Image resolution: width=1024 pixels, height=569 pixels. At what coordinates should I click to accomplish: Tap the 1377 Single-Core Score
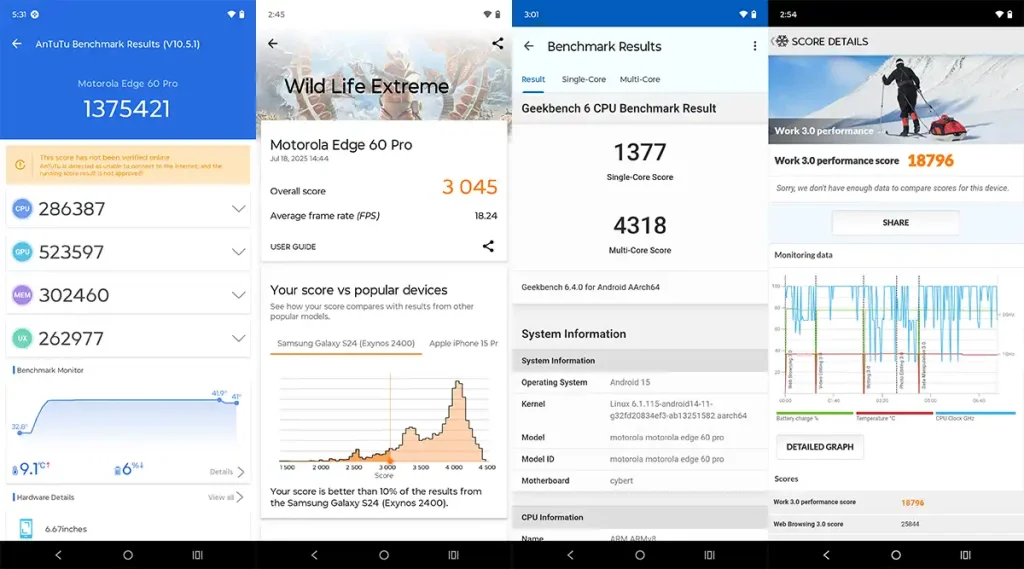tap(640, 152)
